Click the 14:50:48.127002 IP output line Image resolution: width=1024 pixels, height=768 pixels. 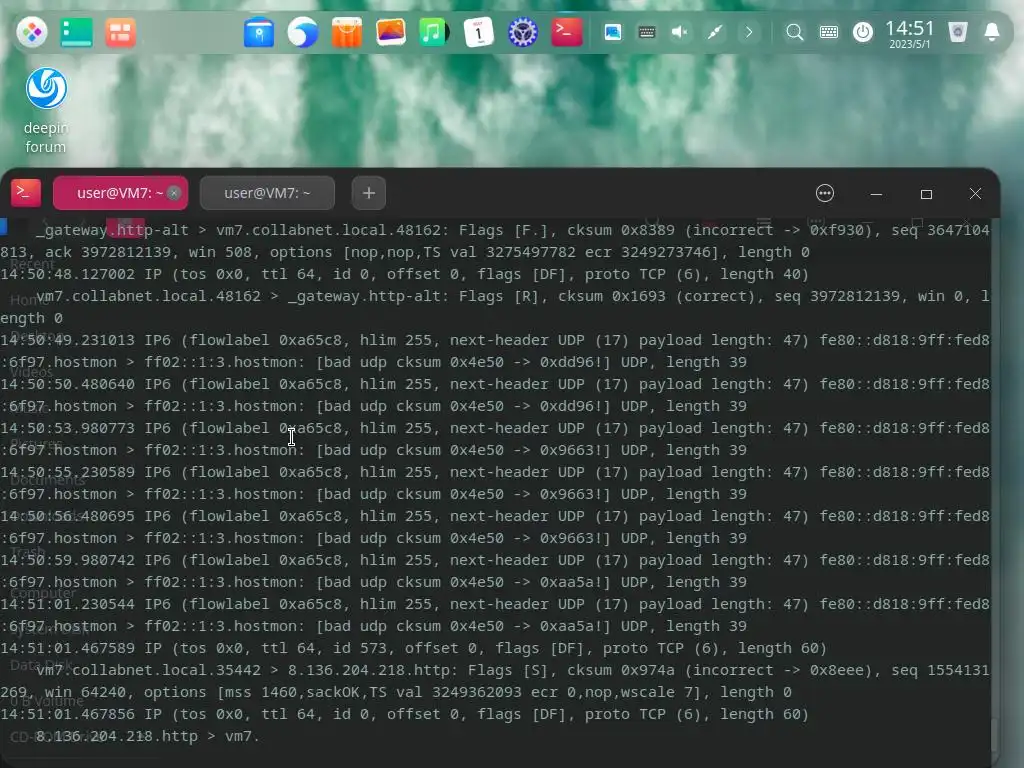tap(404, 274)
